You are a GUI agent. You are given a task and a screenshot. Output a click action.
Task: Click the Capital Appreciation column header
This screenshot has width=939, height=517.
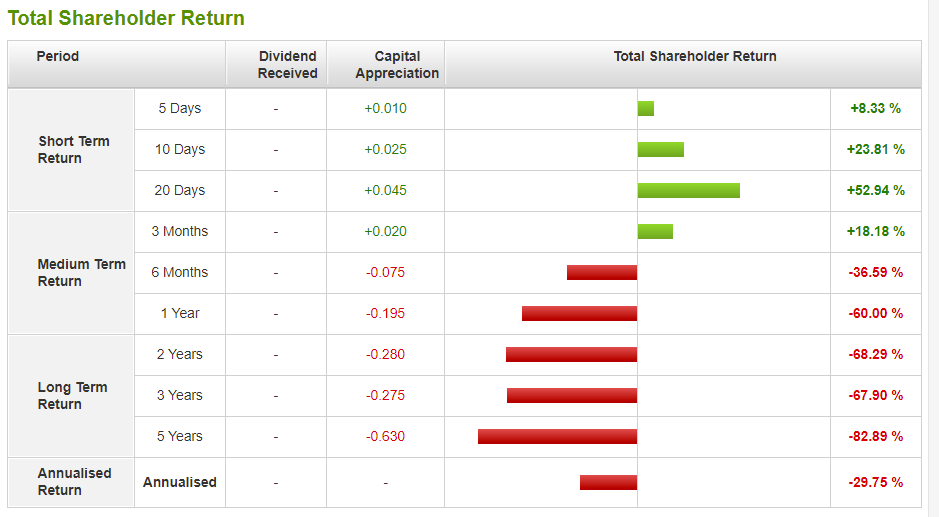tap(386, 64)
